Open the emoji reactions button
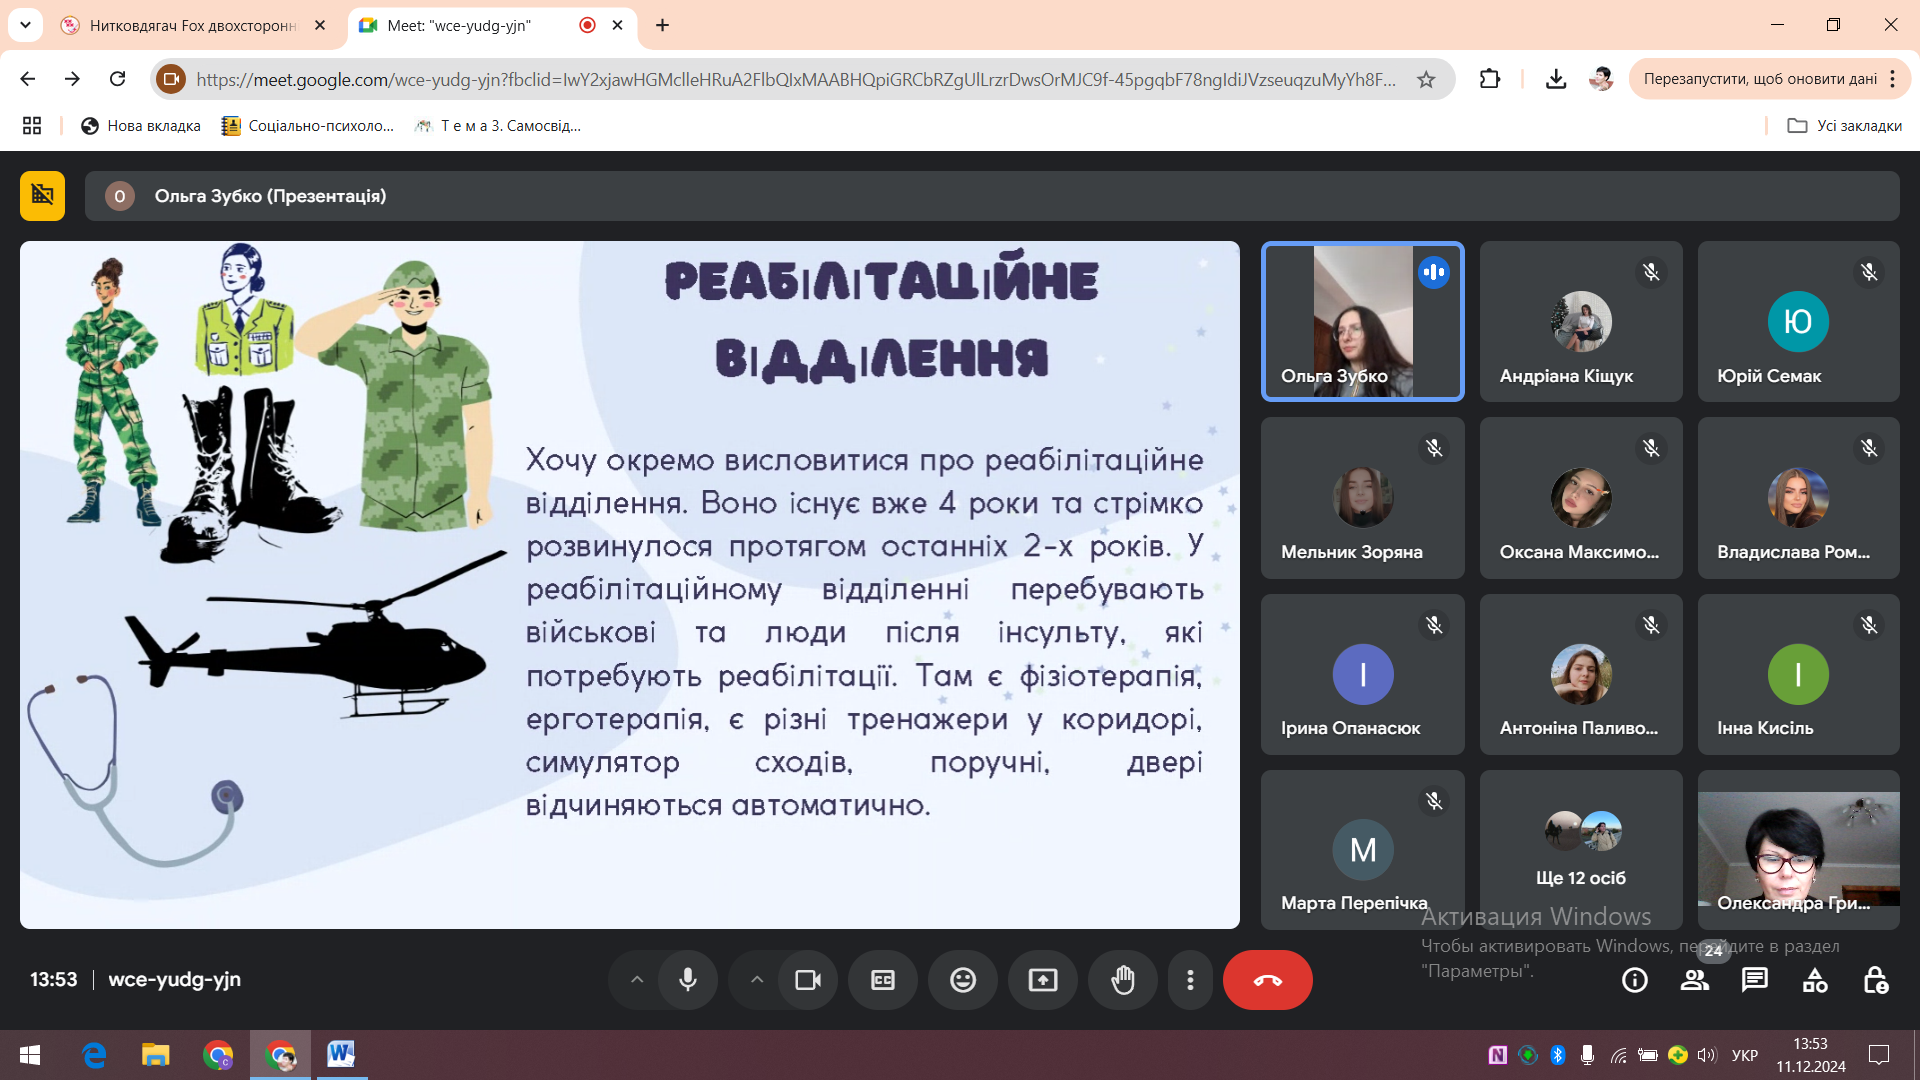Viewport: 1920px width, 1080px height. pyautogui.click(x=963, y=980)
